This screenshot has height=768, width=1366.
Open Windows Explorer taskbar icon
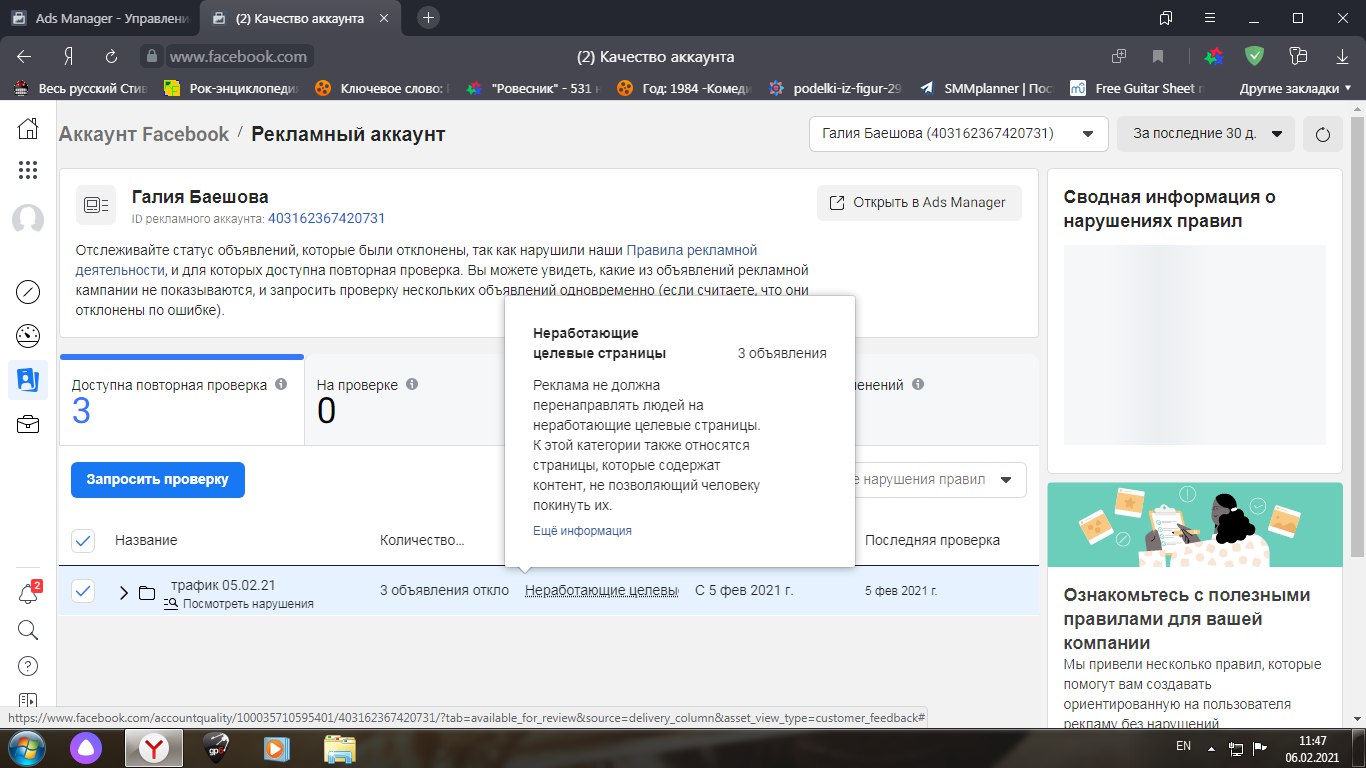(340, 748)
